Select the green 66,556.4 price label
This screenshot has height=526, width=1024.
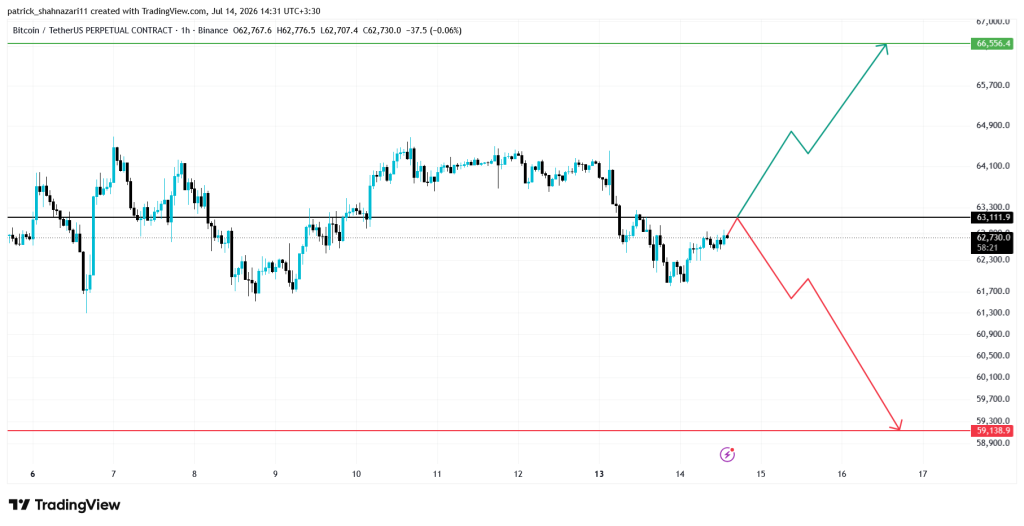(993, 44)
